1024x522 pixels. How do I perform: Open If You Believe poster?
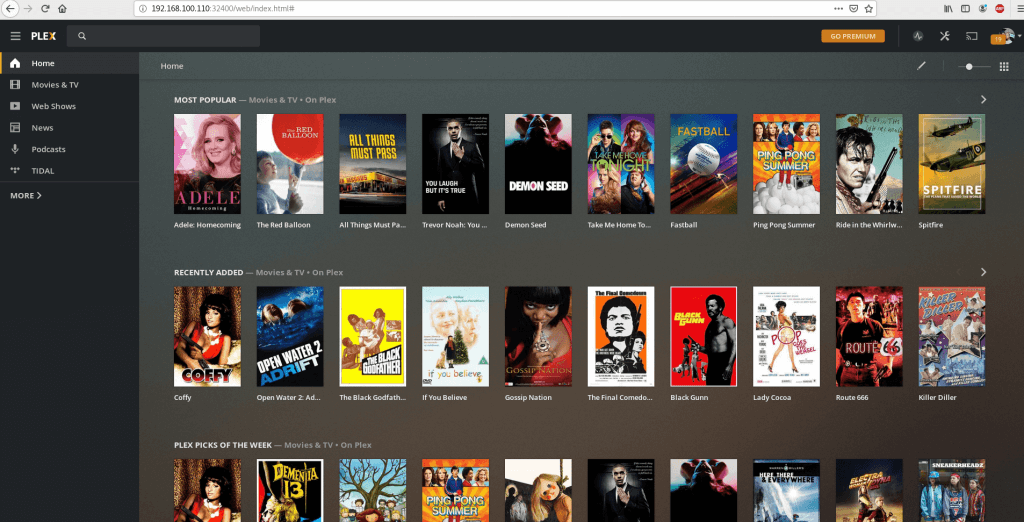pyautogui.click(x=455, y=336)
